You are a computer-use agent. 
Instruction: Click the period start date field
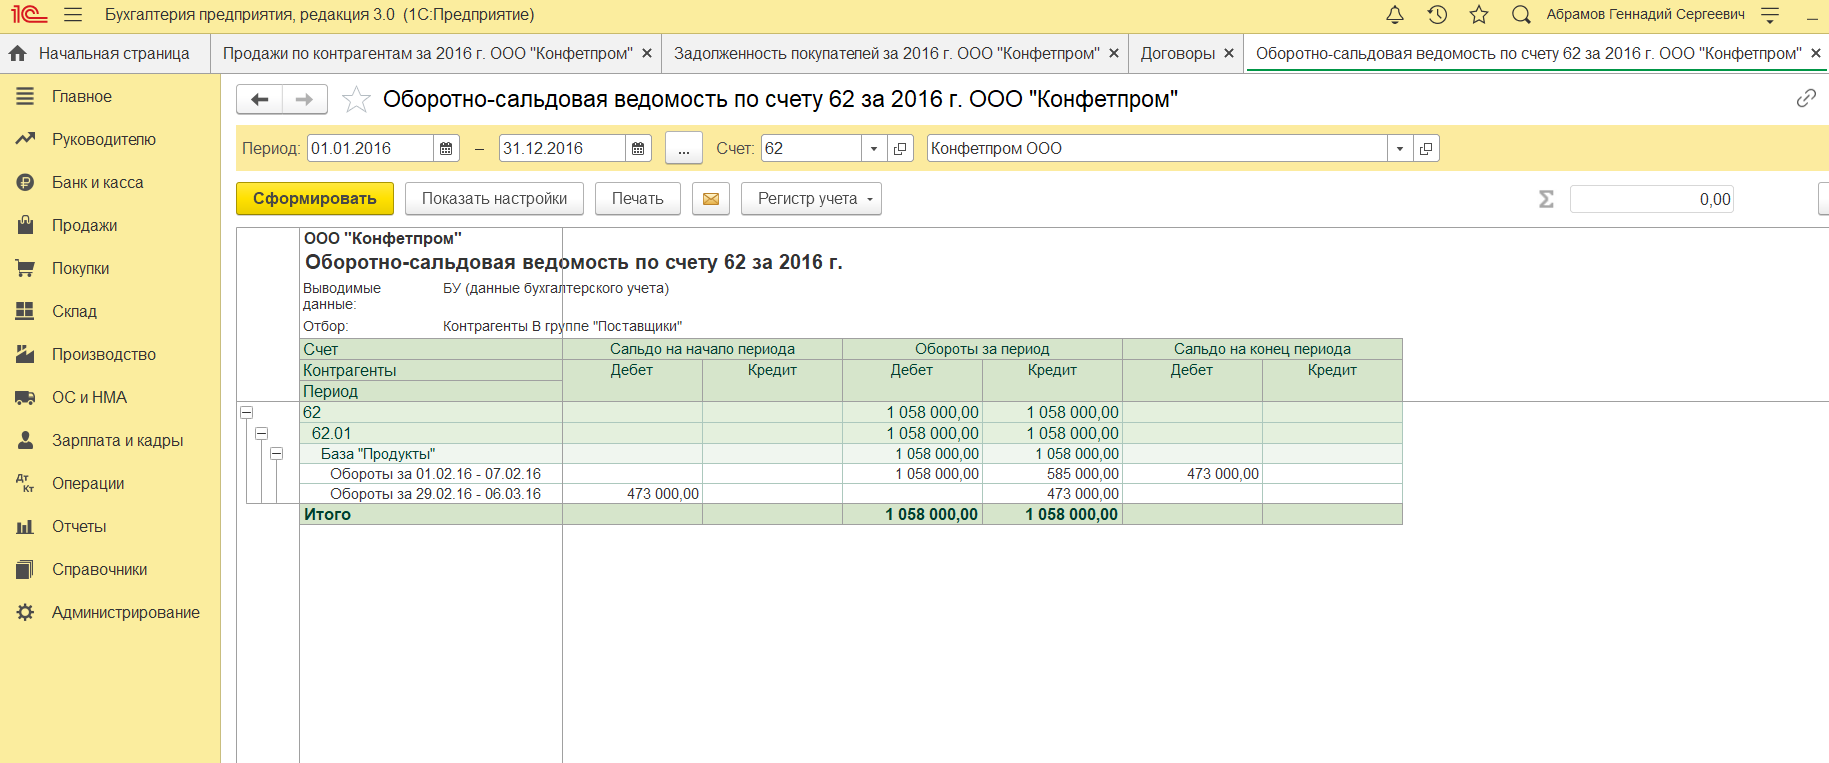[369, 149]
